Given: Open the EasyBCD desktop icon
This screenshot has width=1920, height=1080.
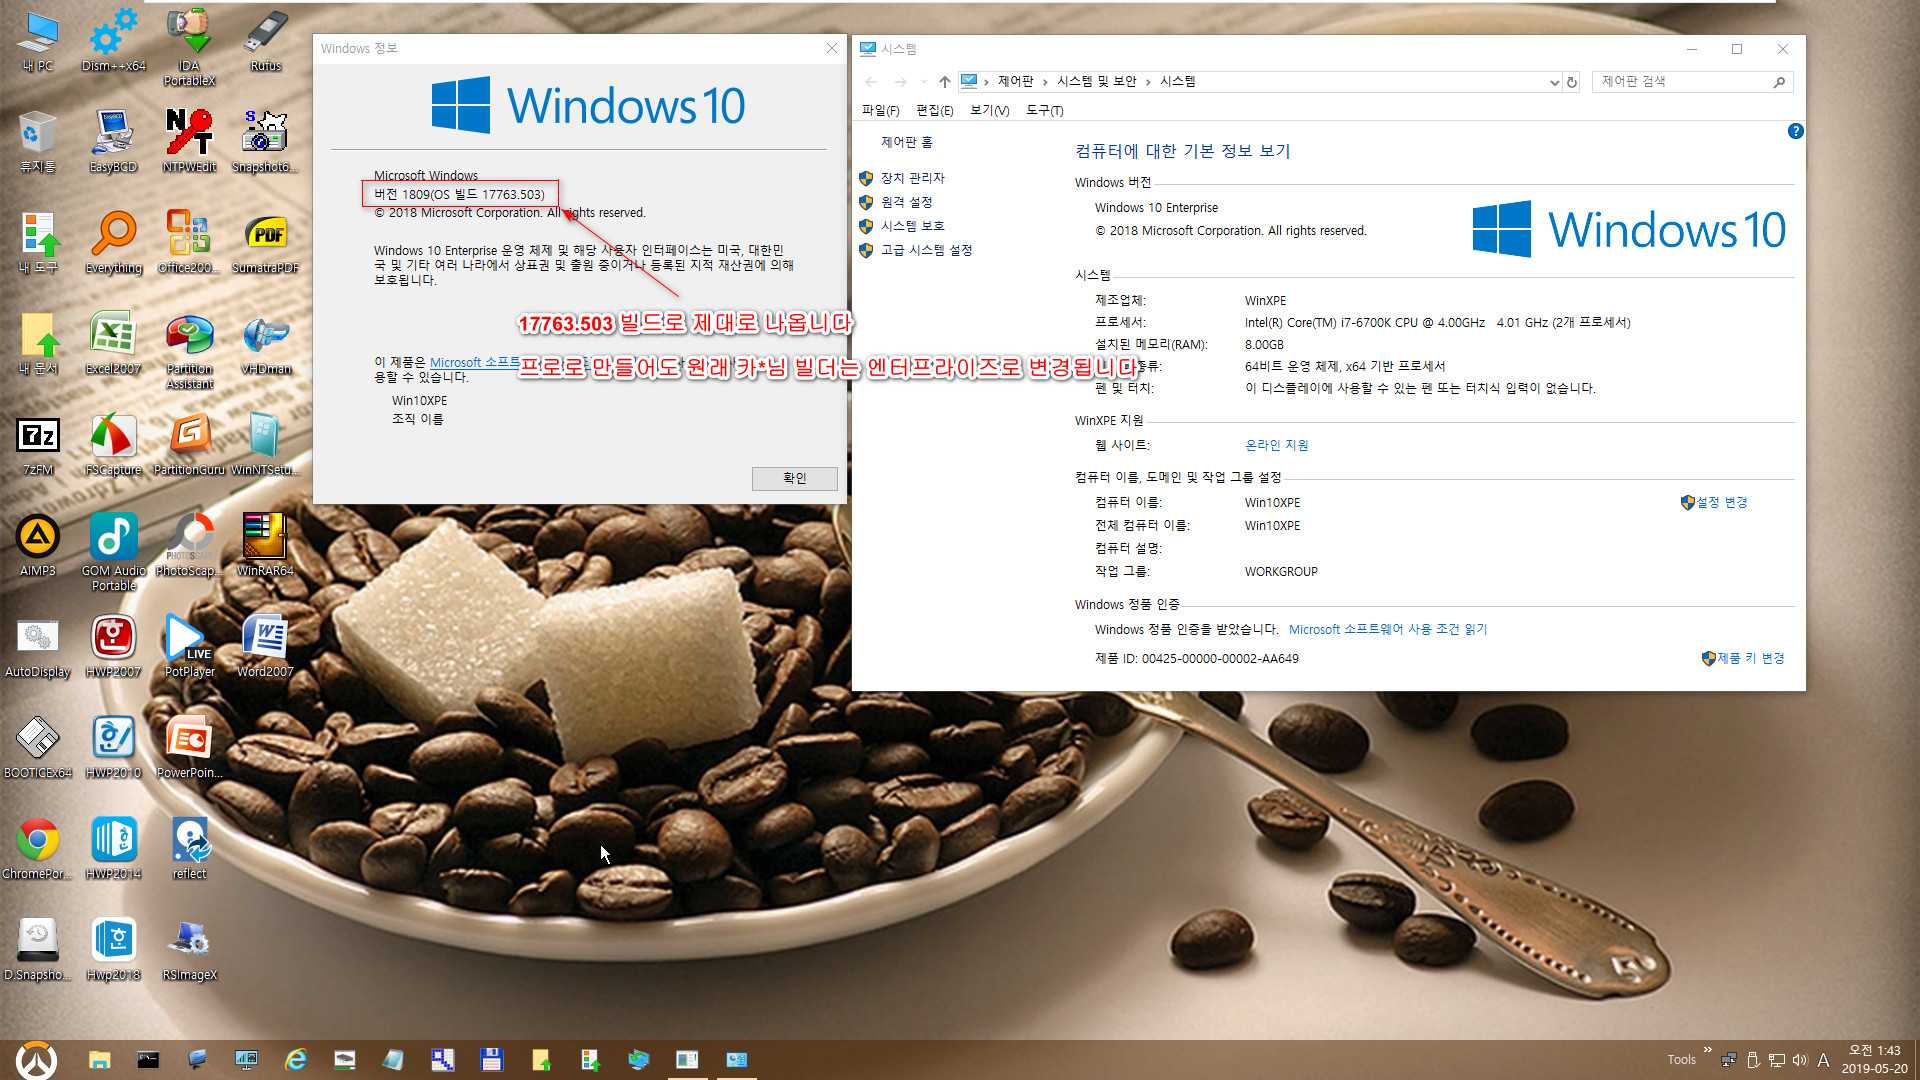Looking at the screenshot, I should (x=113, y=141).
